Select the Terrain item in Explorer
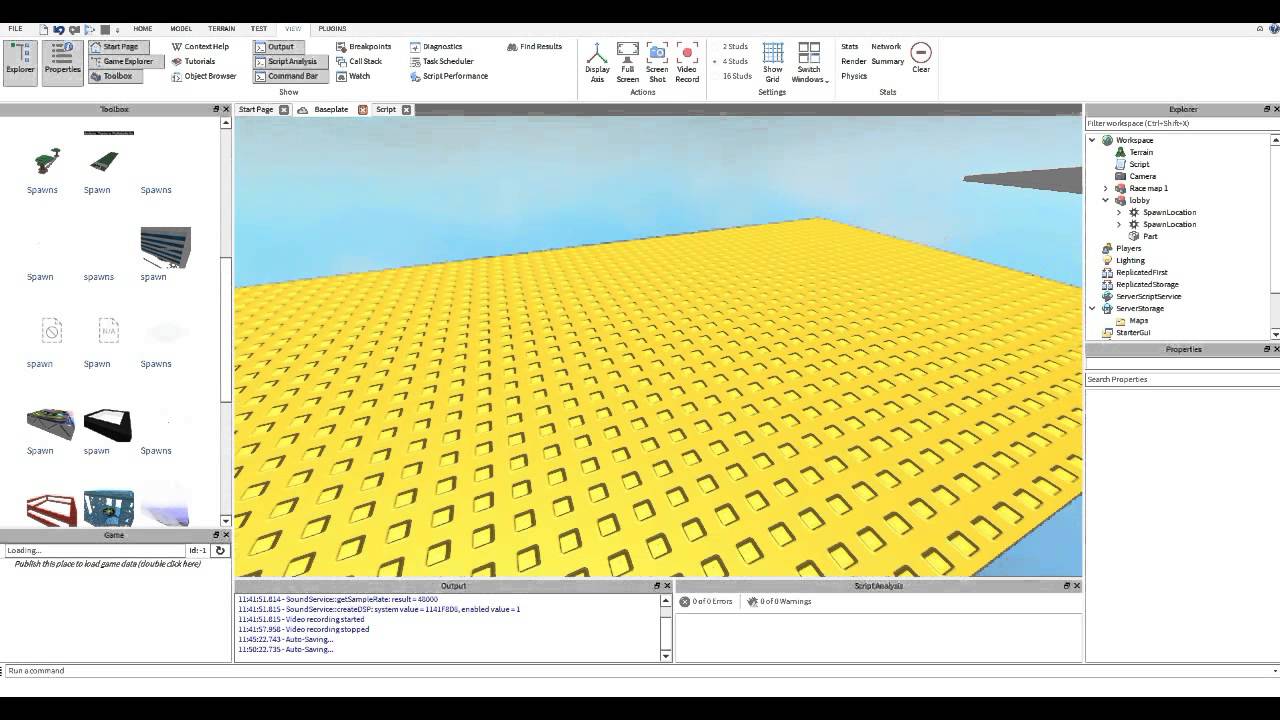 [1141, 152]
